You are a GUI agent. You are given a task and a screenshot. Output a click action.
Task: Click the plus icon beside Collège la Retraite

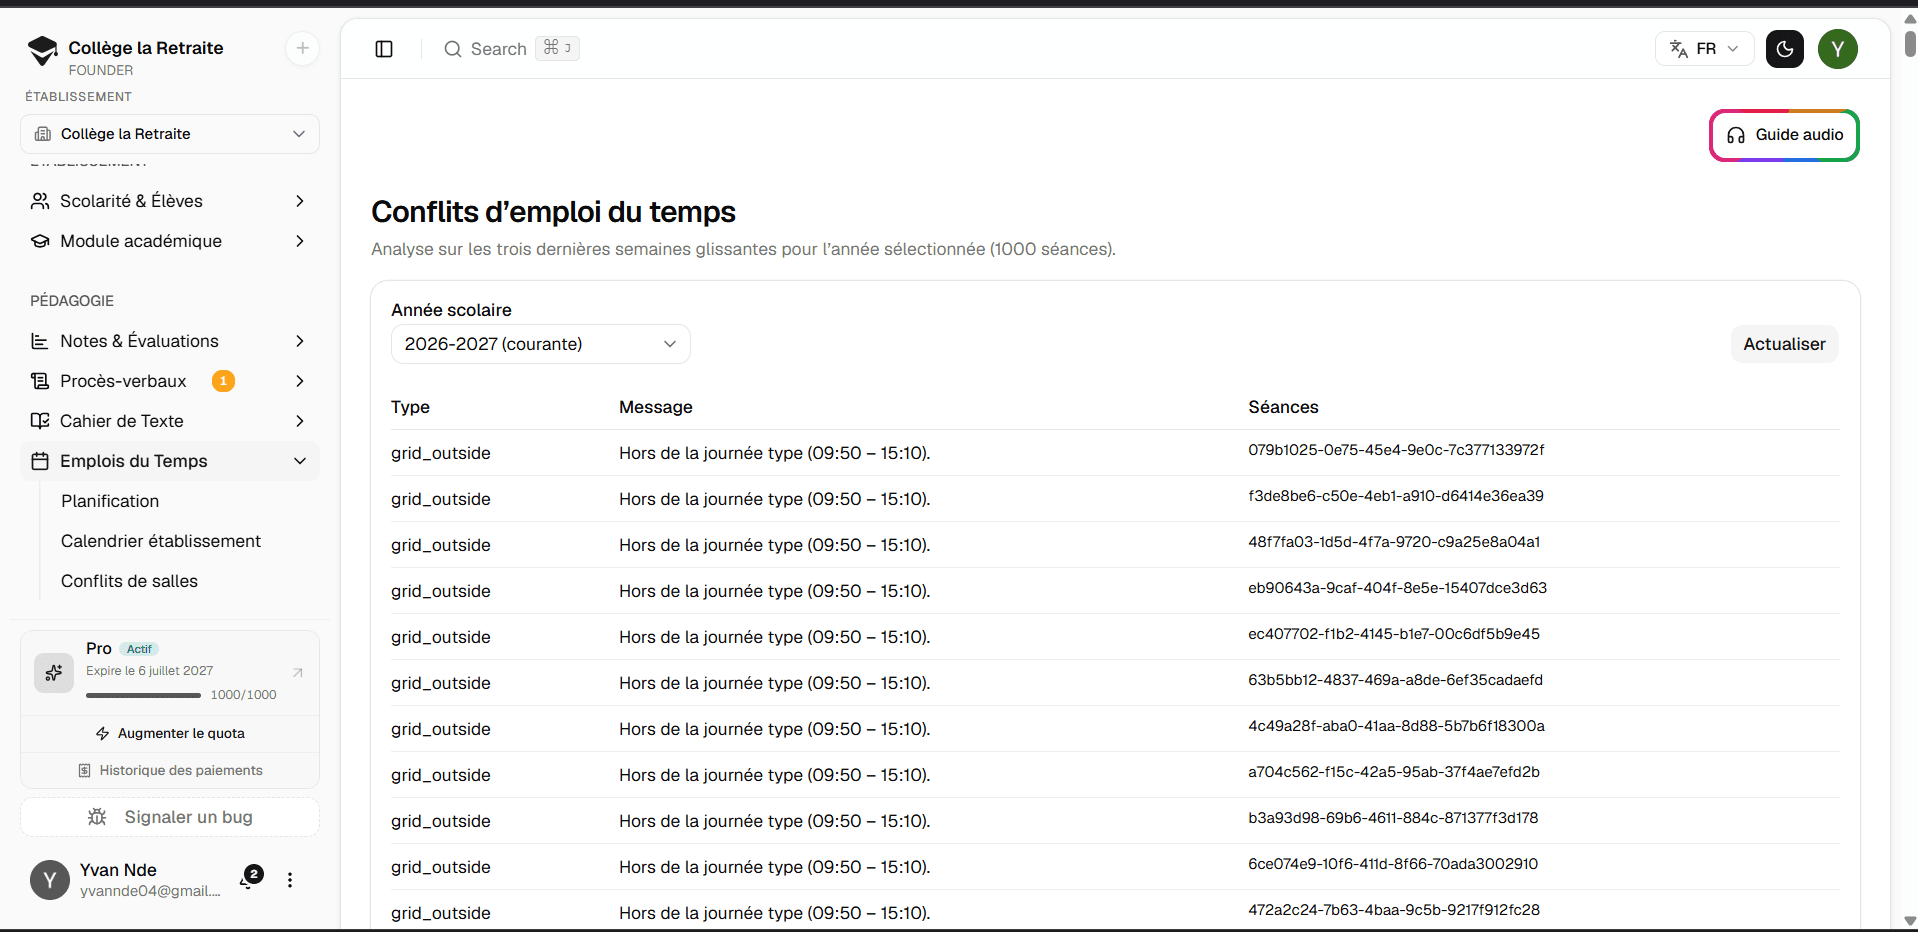[x=302, y=48]
